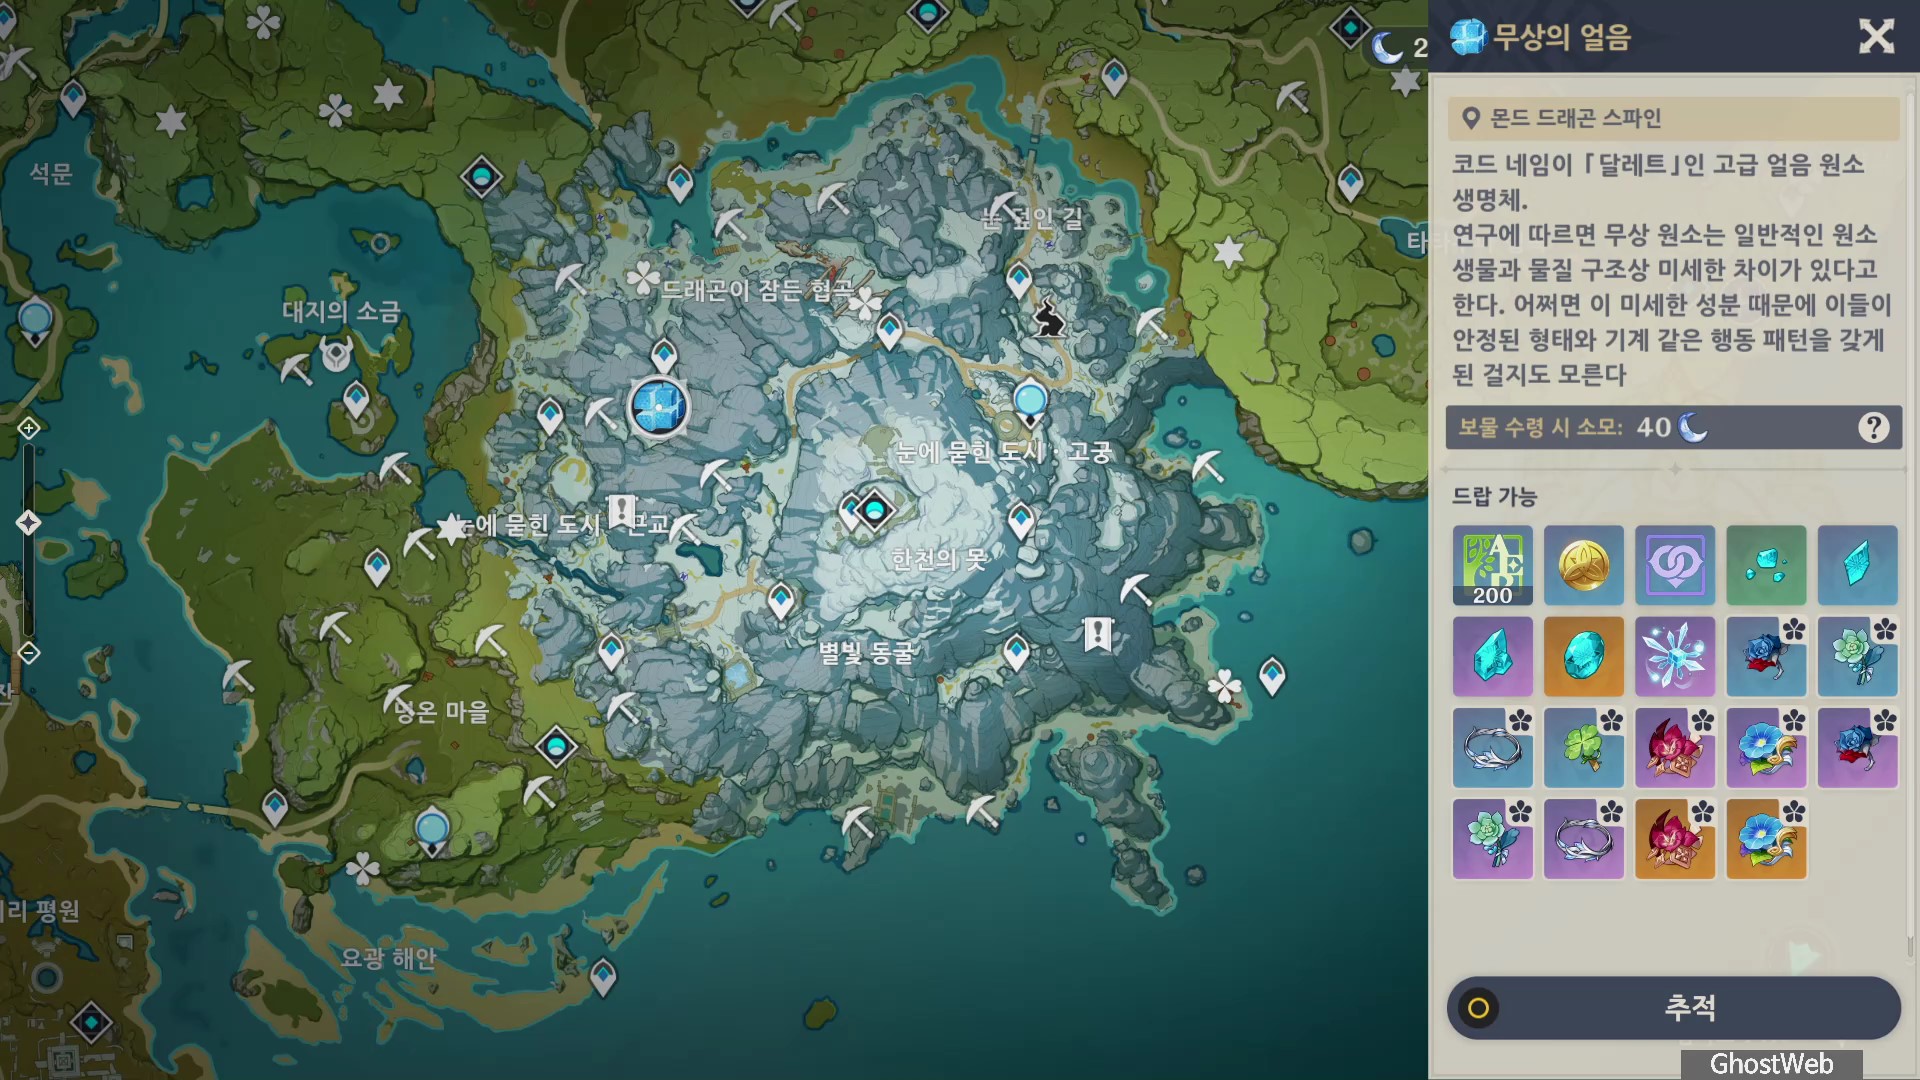
Task: Click the resin cost help question mark
Action: point(1873,428)
